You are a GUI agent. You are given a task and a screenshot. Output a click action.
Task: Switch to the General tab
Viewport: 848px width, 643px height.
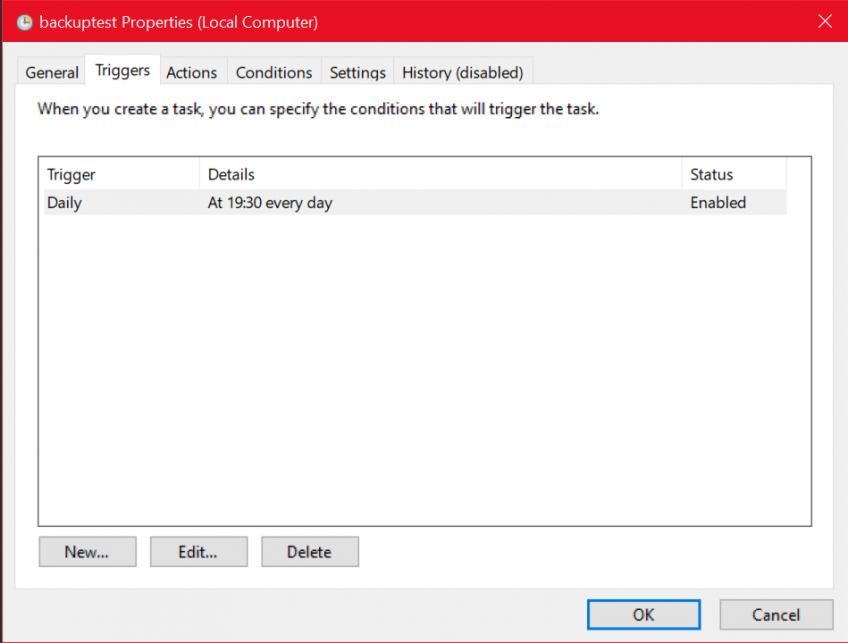(51, 72)
